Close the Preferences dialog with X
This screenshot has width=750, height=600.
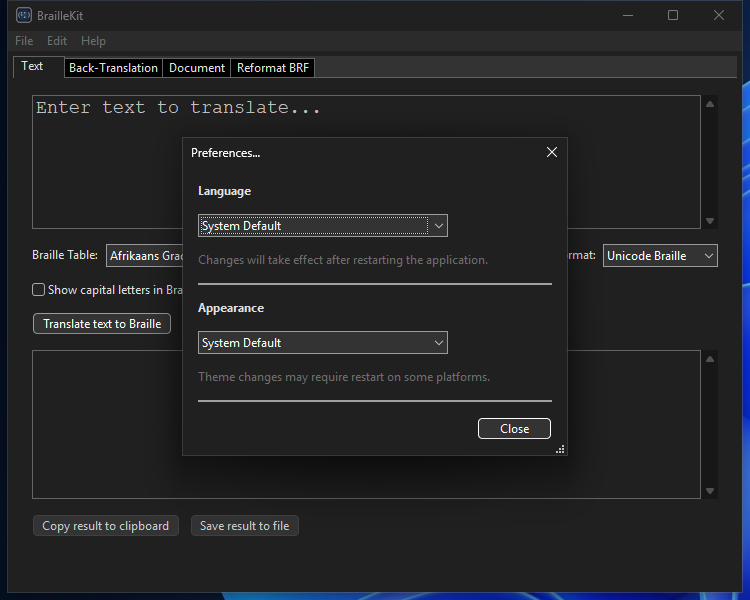click(551, 152)
